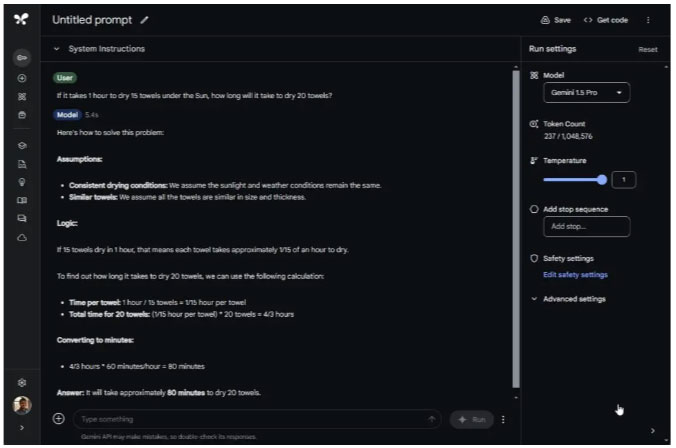Click the Temperature slider handle
The width and height of the screenshot is (676, 448).
point(602,180)
